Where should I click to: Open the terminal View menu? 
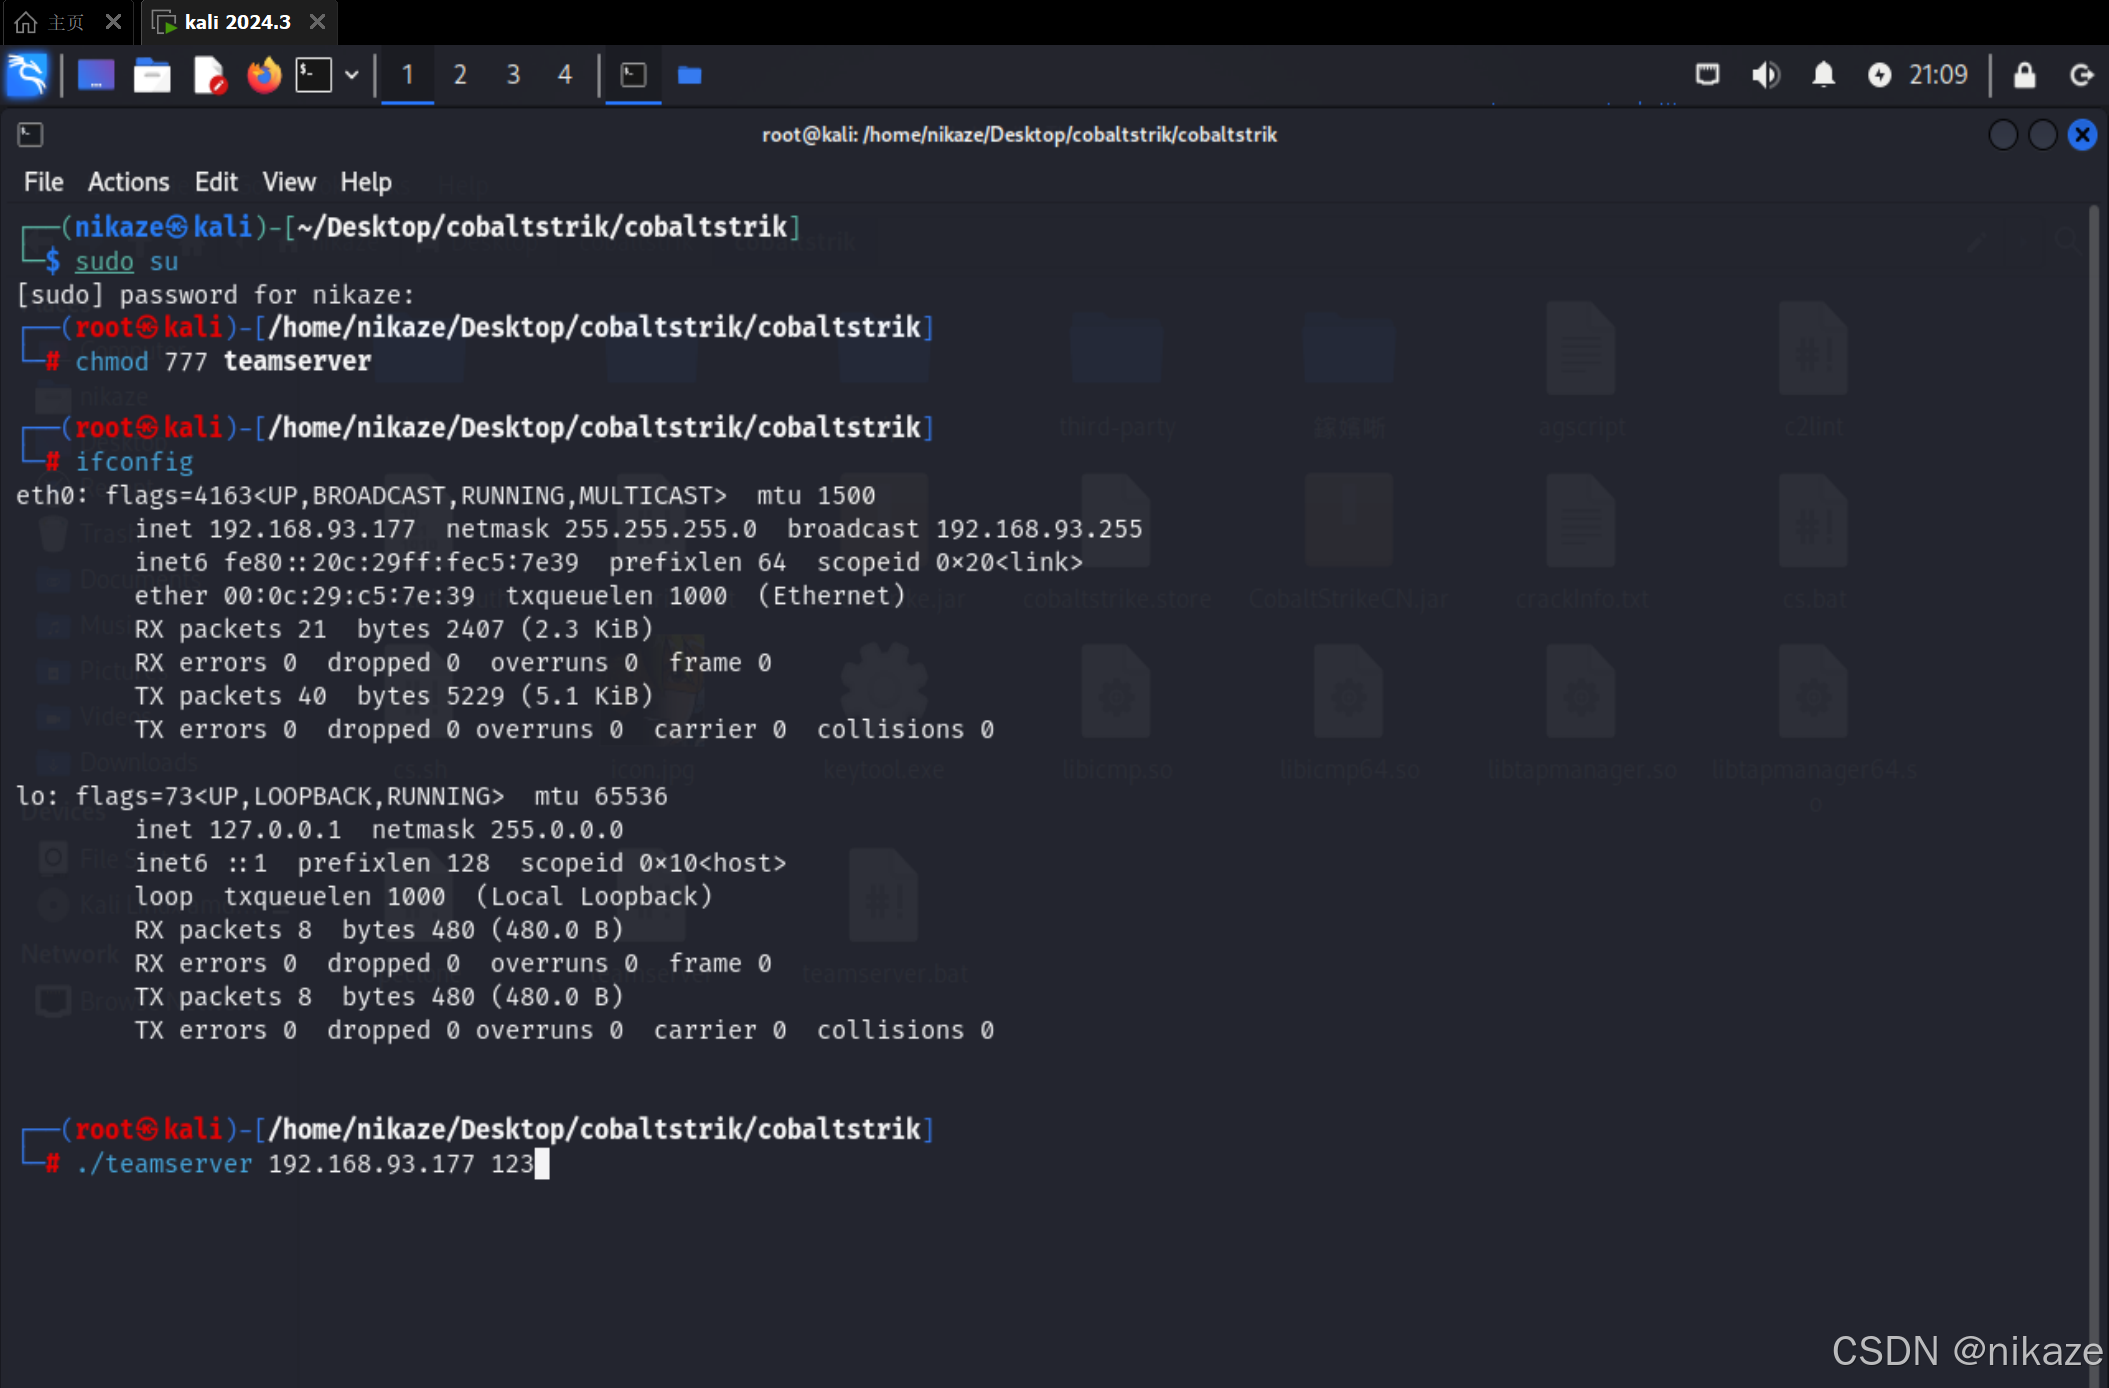288,182
